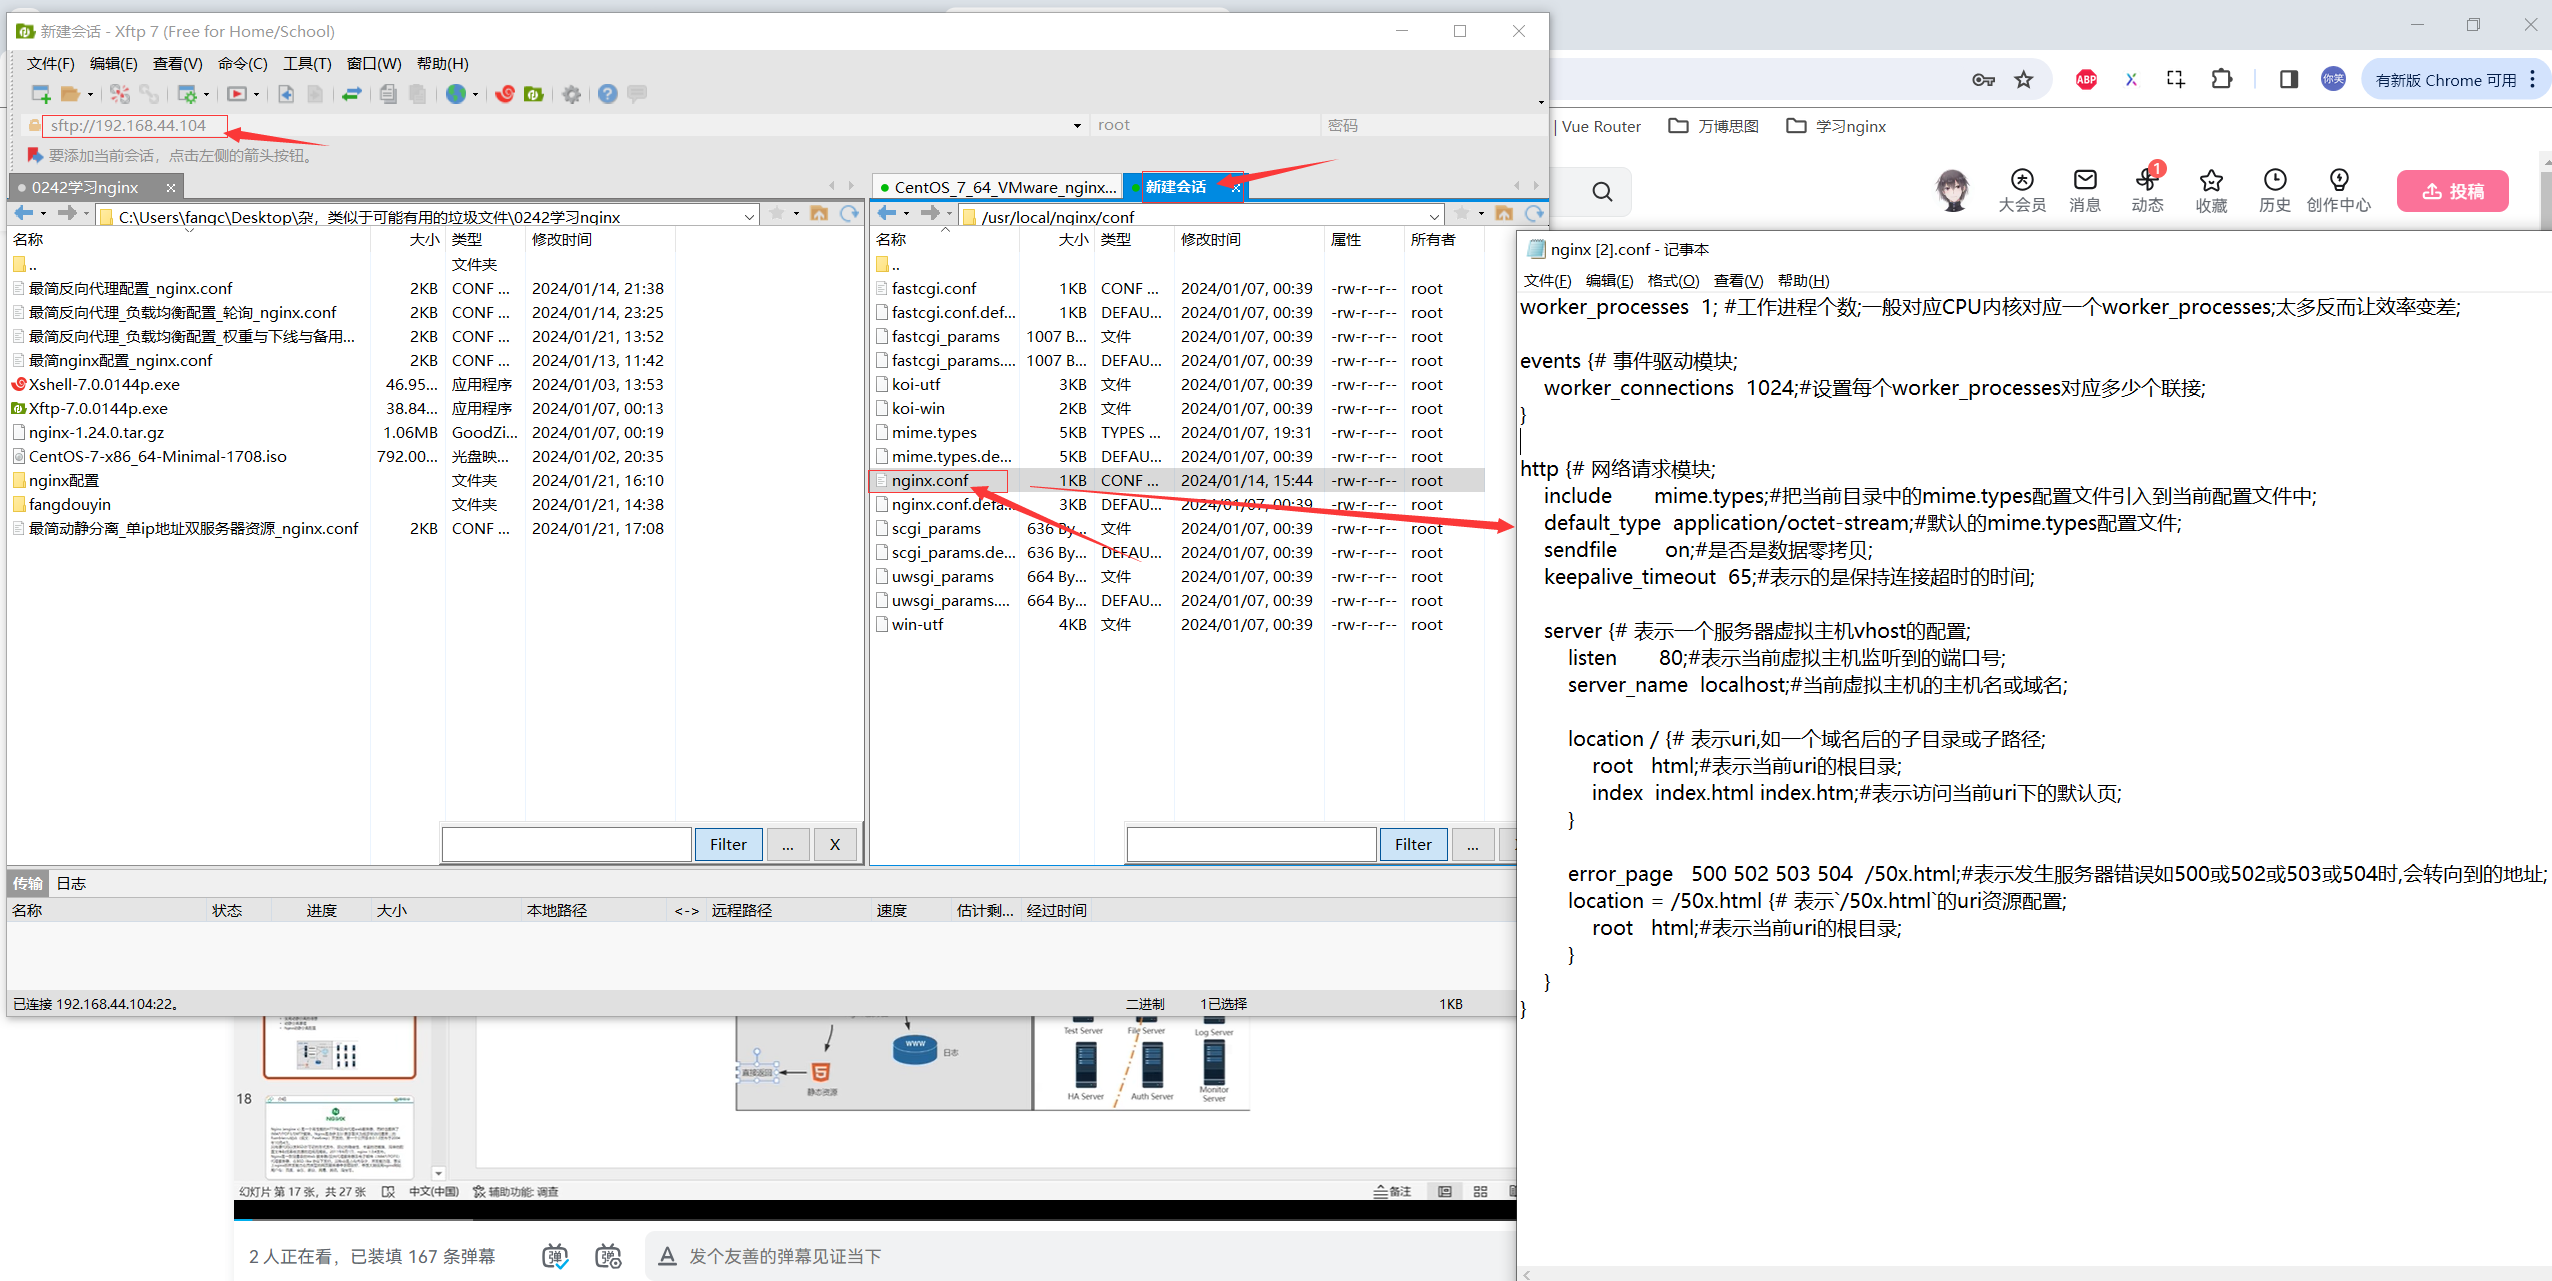Image resolution: width=2552 pixels, height=1281 pixels.
Task: Switch to the CentOS_7_64_VMware_nginx tab
Action: [x=996, y=187]
